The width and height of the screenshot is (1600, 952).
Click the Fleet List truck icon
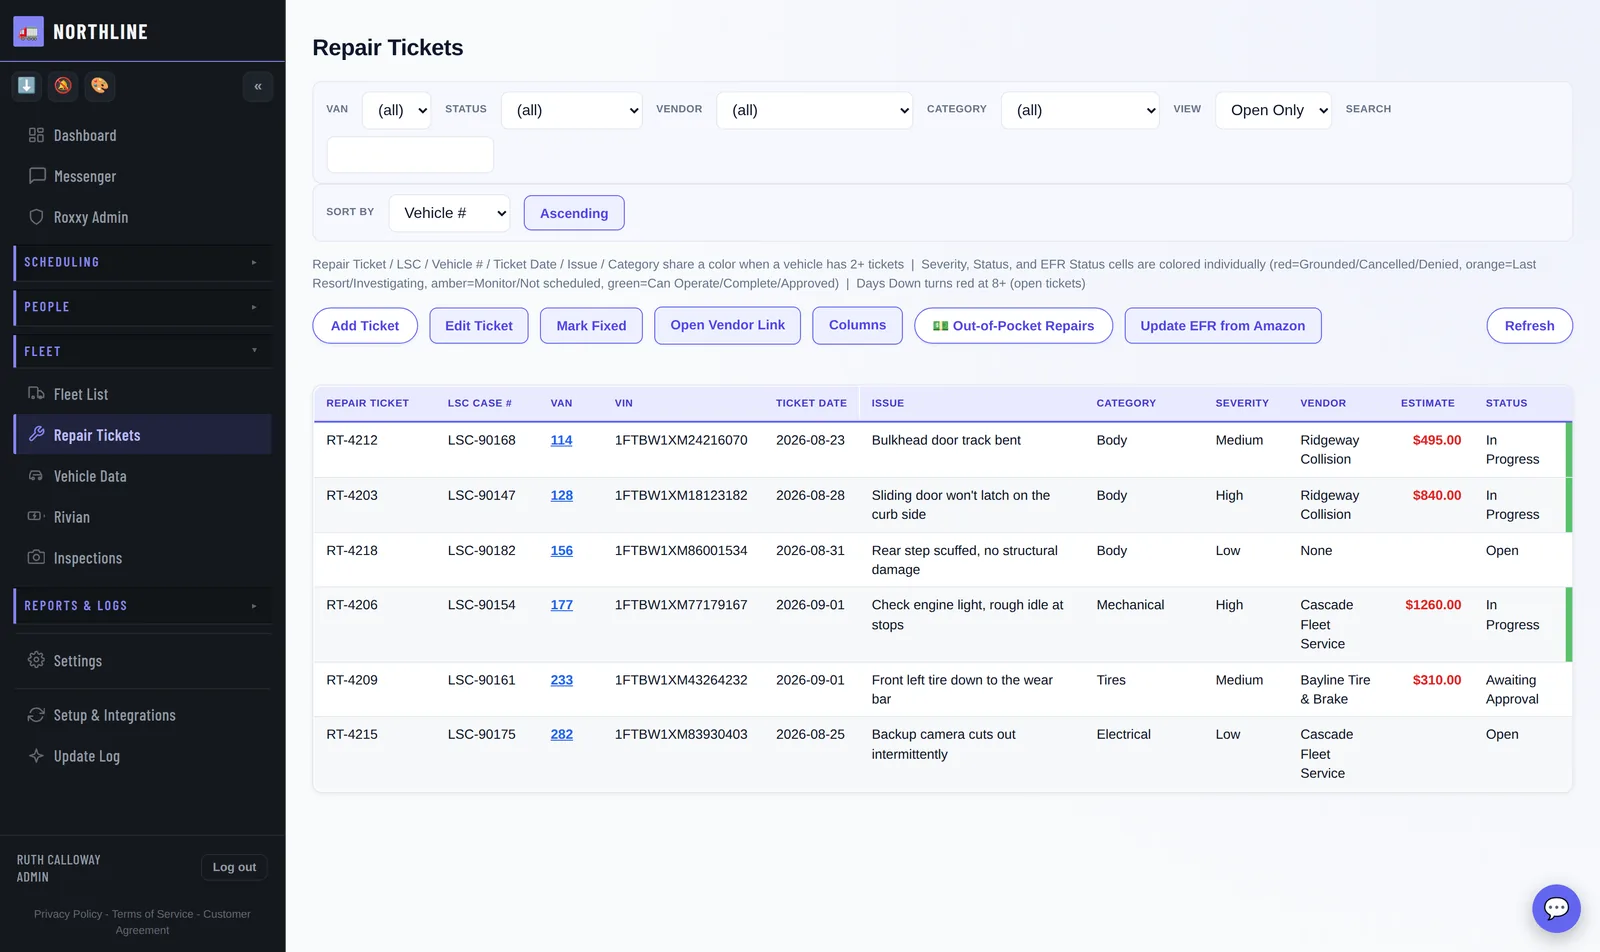point(36,394)
